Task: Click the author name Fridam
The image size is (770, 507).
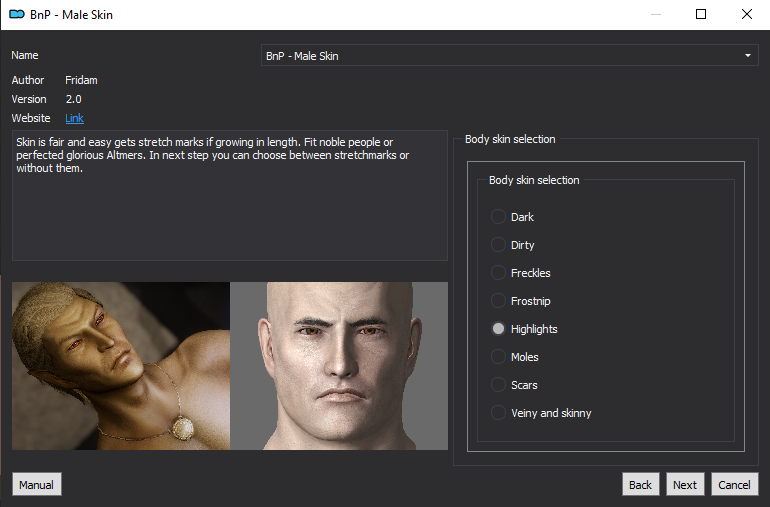Action: click(x=81, y=80)
